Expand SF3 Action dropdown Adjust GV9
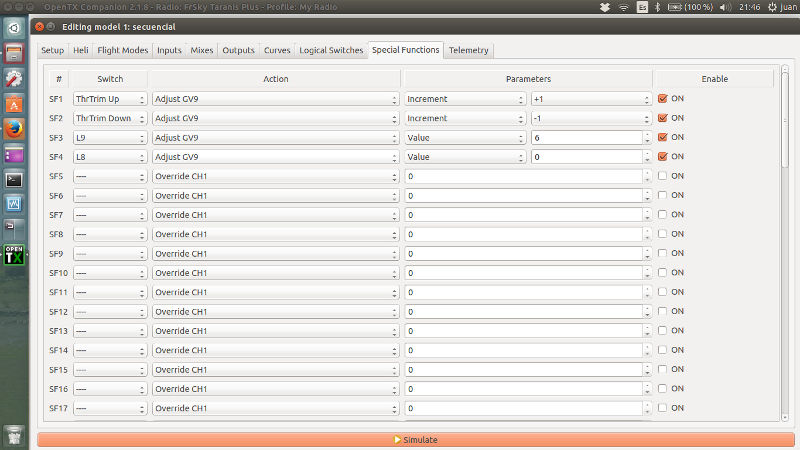Image resolution: width=800 pixels, height=450 pixels. [275, 138]
